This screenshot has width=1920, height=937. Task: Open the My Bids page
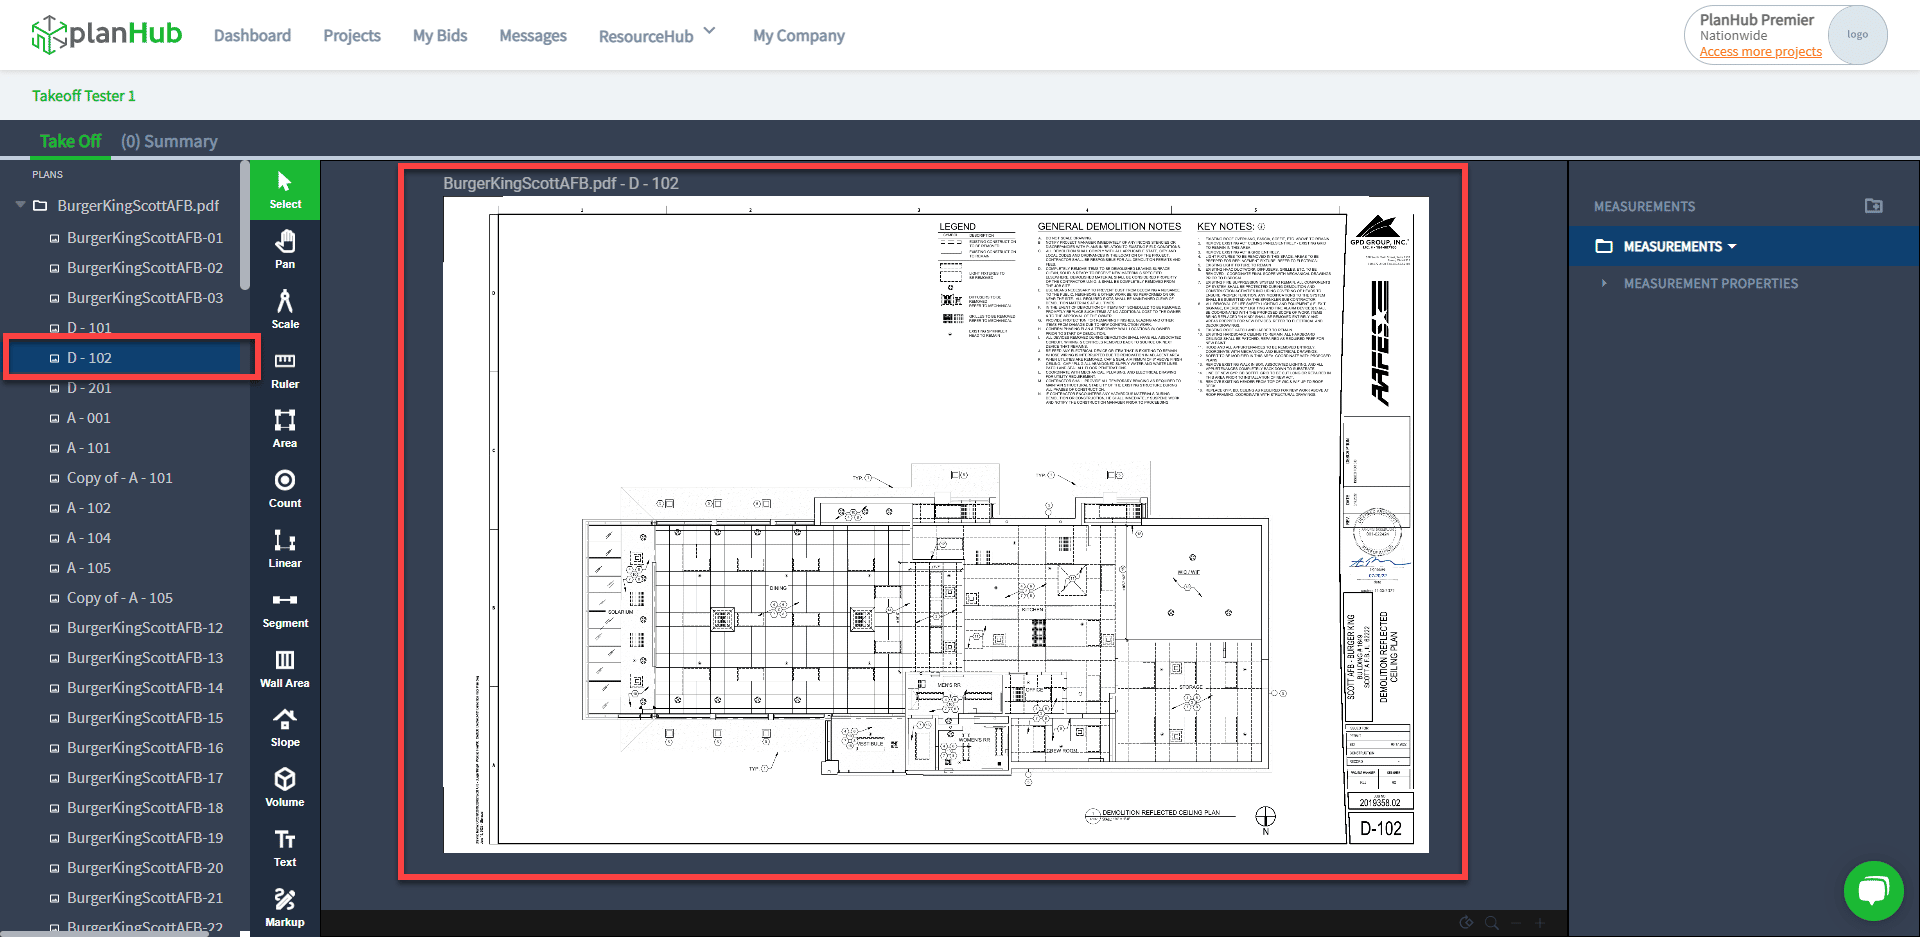(x=440, y=35)
